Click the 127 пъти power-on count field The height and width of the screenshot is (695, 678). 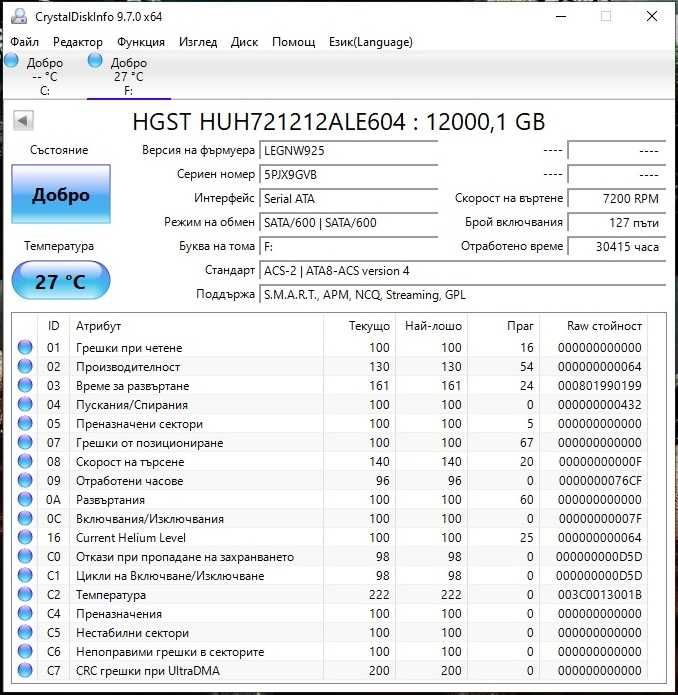coord(616,223)
